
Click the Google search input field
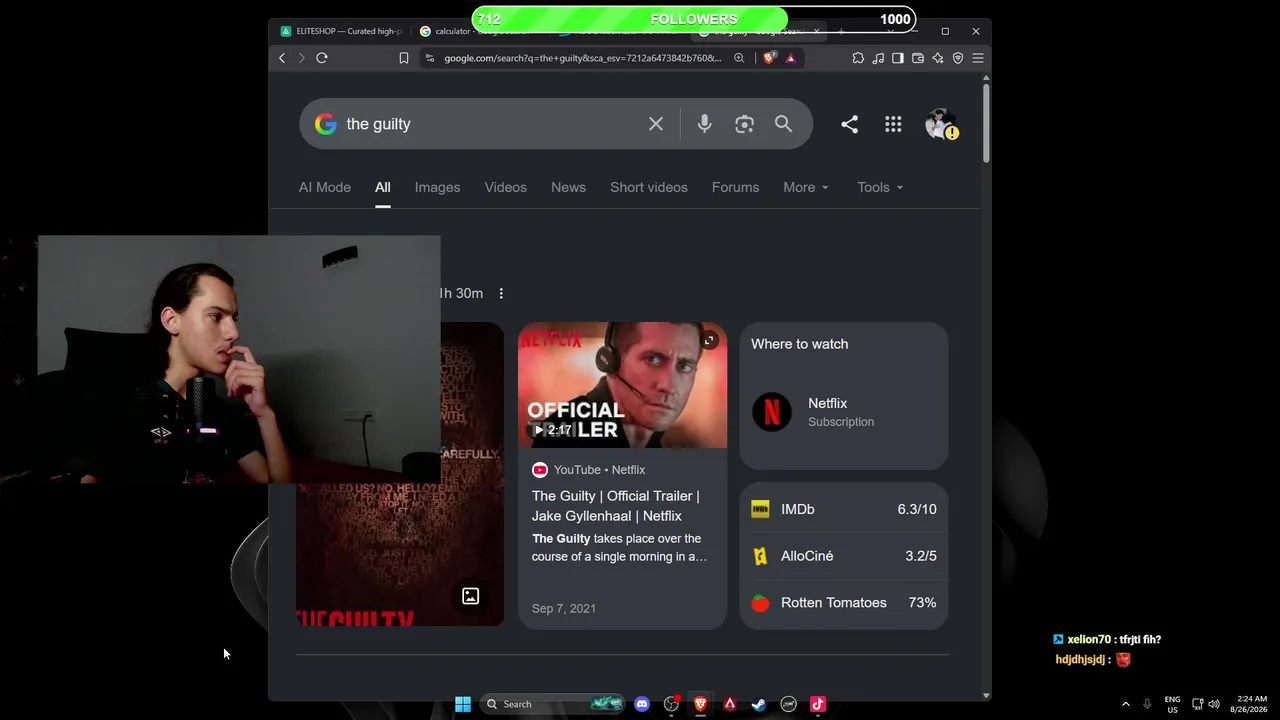click(490, 124)
